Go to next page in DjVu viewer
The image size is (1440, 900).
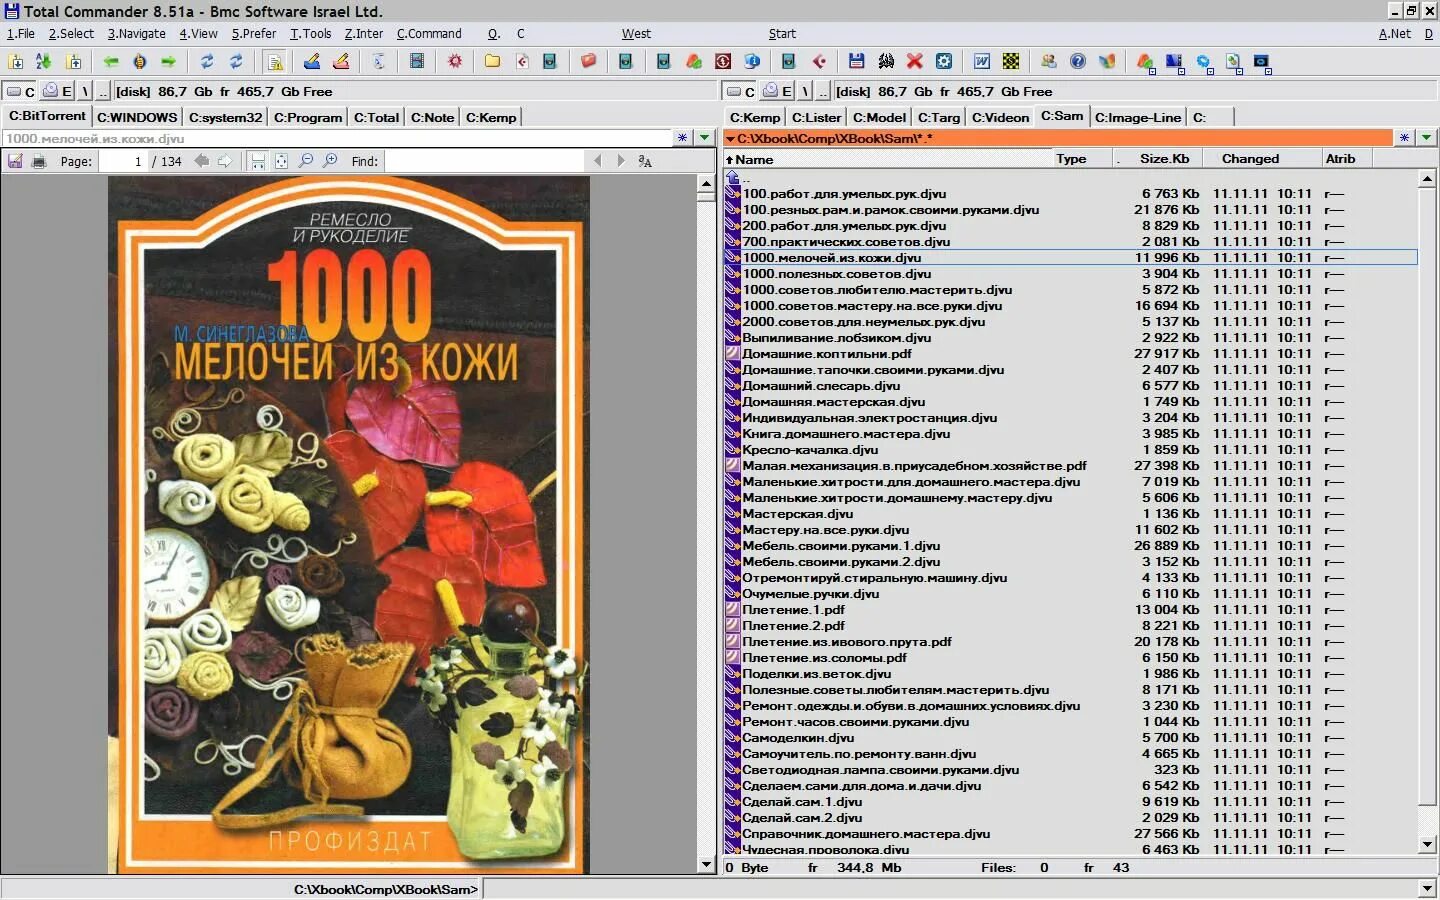(225, 161)
